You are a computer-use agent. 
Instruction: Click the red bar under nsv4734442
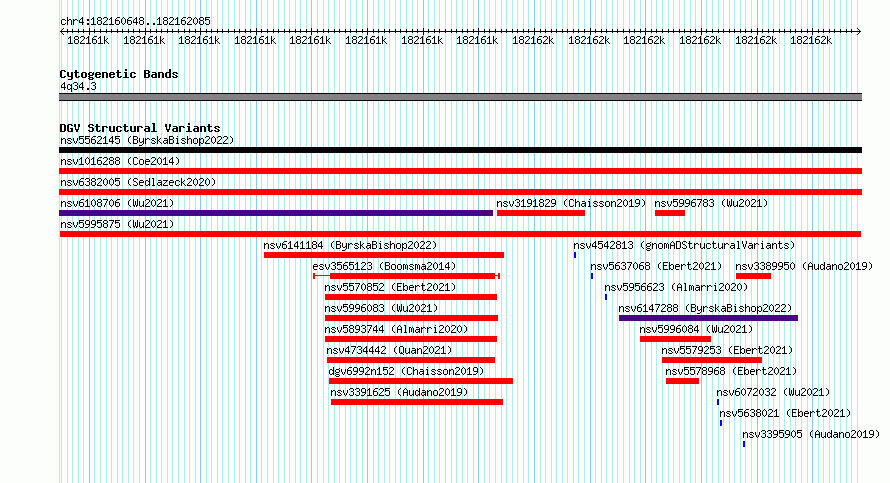(411, 360)
